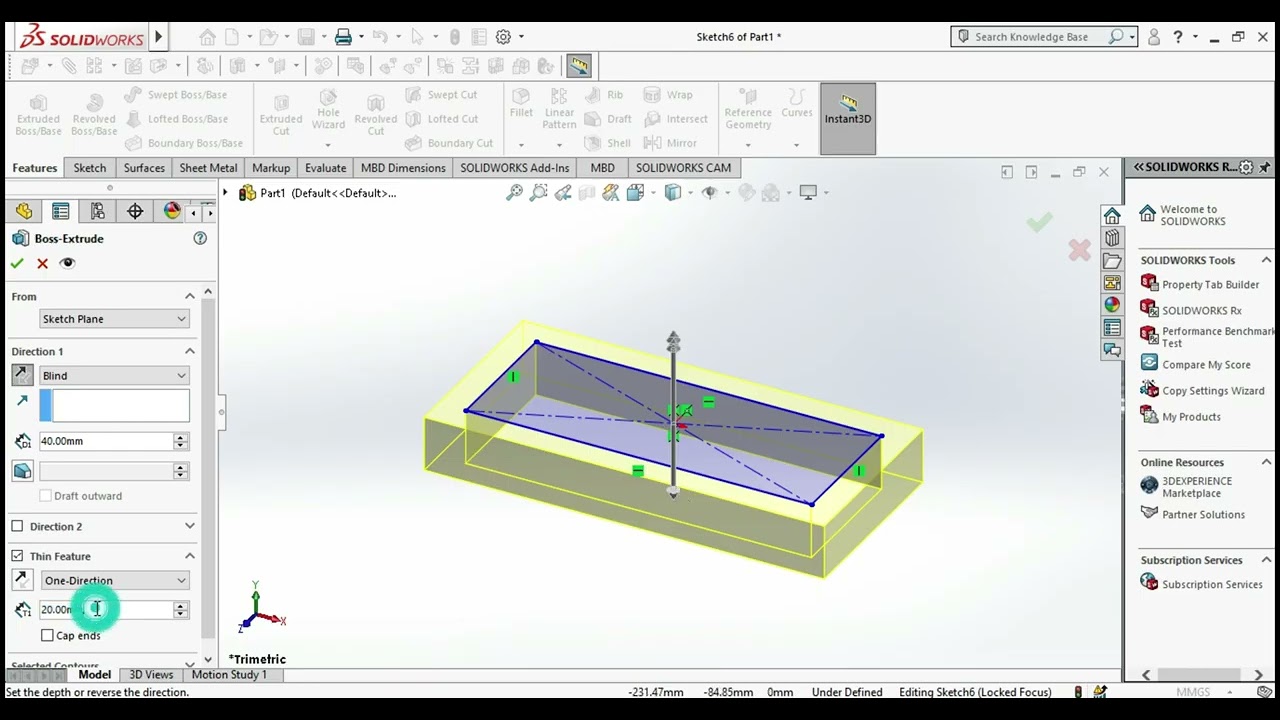Collapse the Subscription Services group
This screenshot has width=1280, height=720.
[1266, 560]
